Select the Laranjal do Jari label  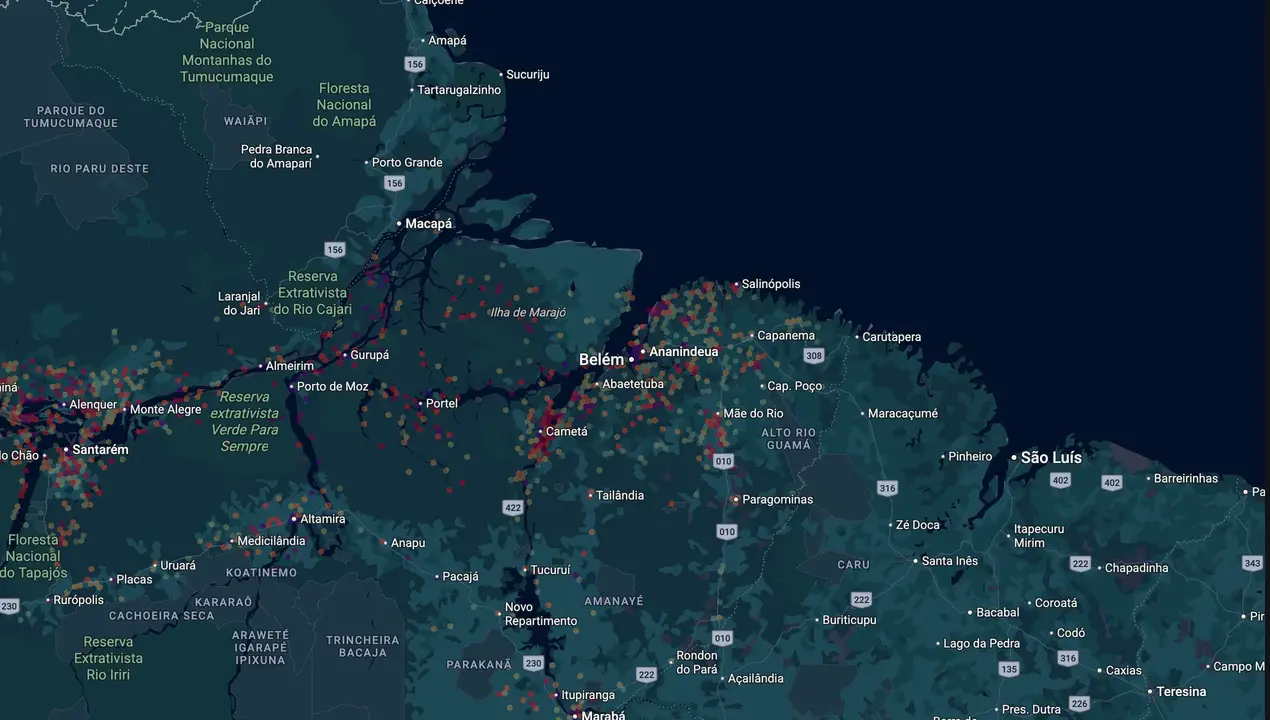pyautogui.click(x=239, y=304)
